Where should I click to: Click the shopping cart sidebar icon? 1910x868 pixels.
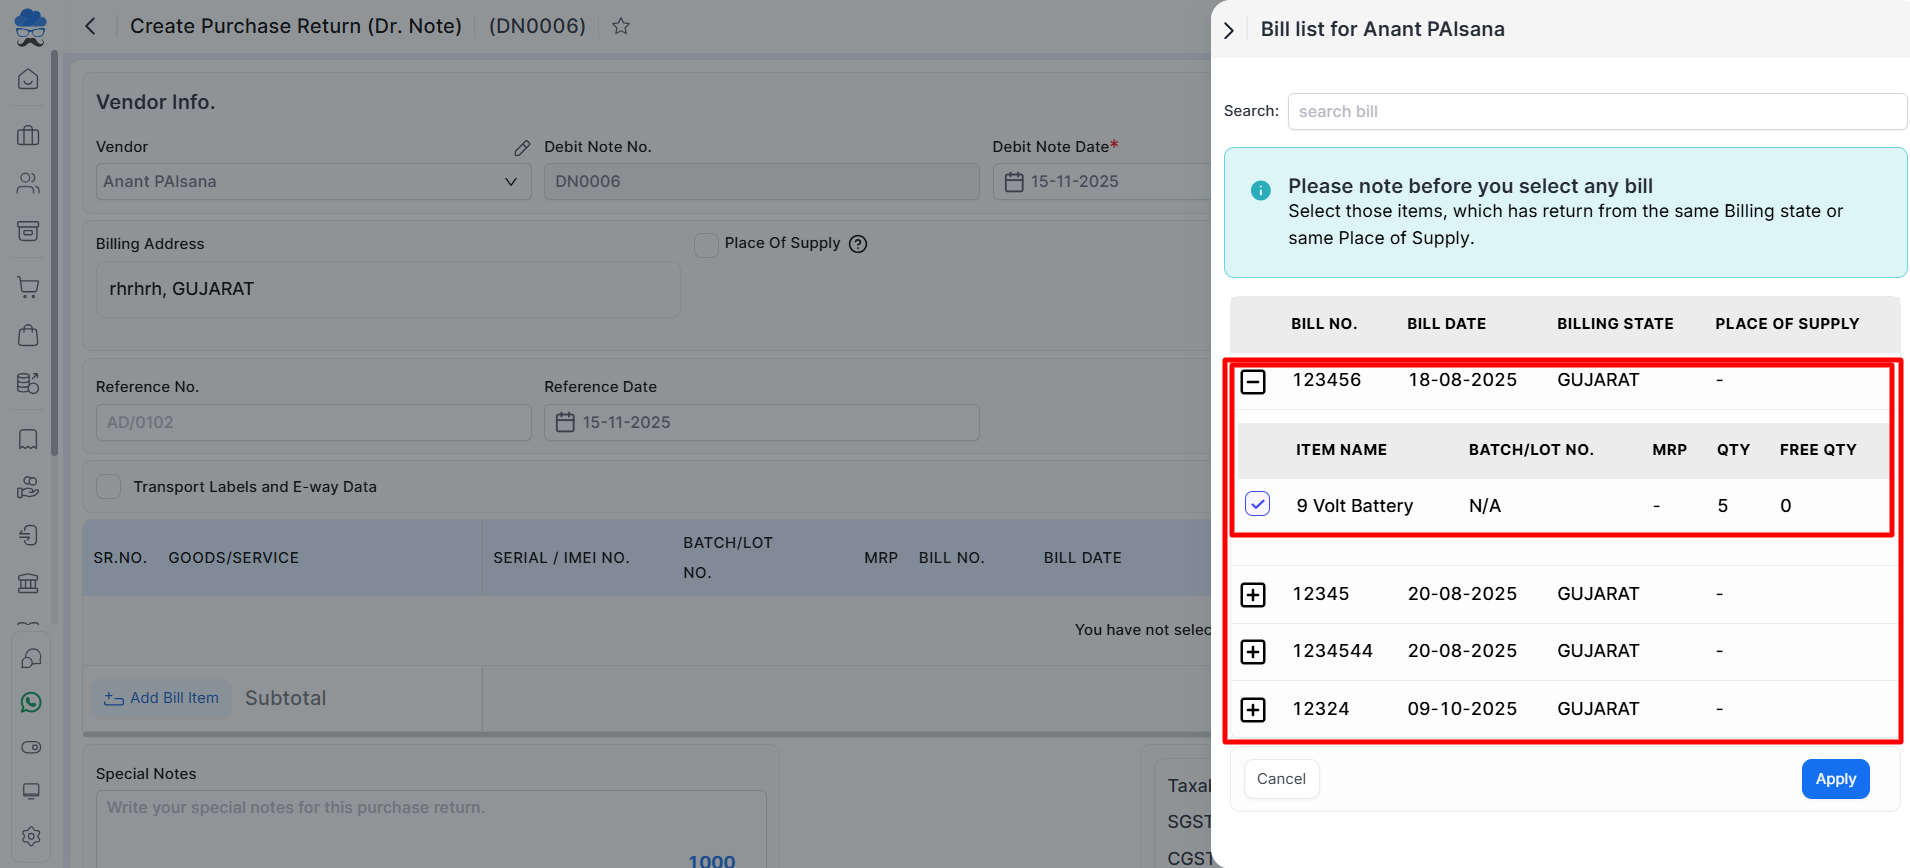[28, 288]
